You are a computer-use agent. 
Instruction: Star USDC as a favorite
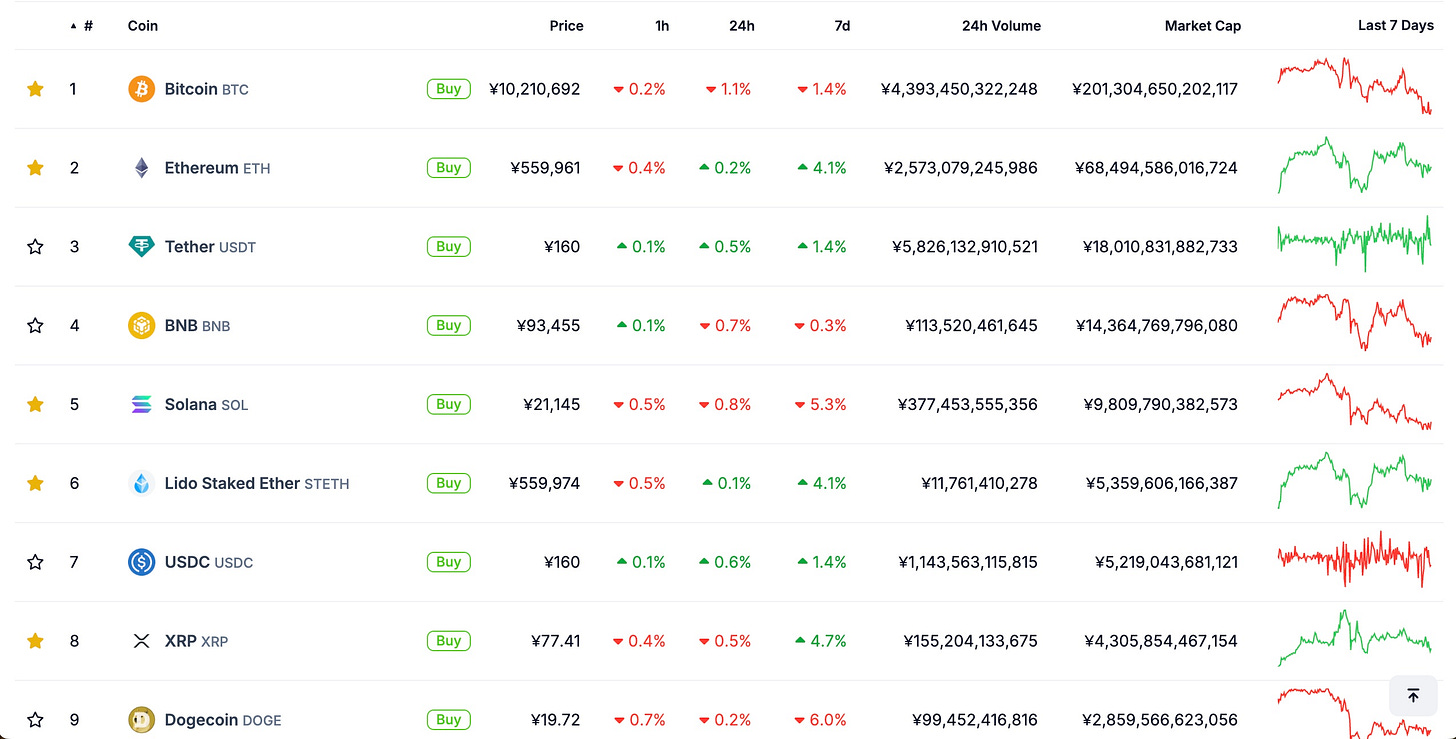point(35,562)
